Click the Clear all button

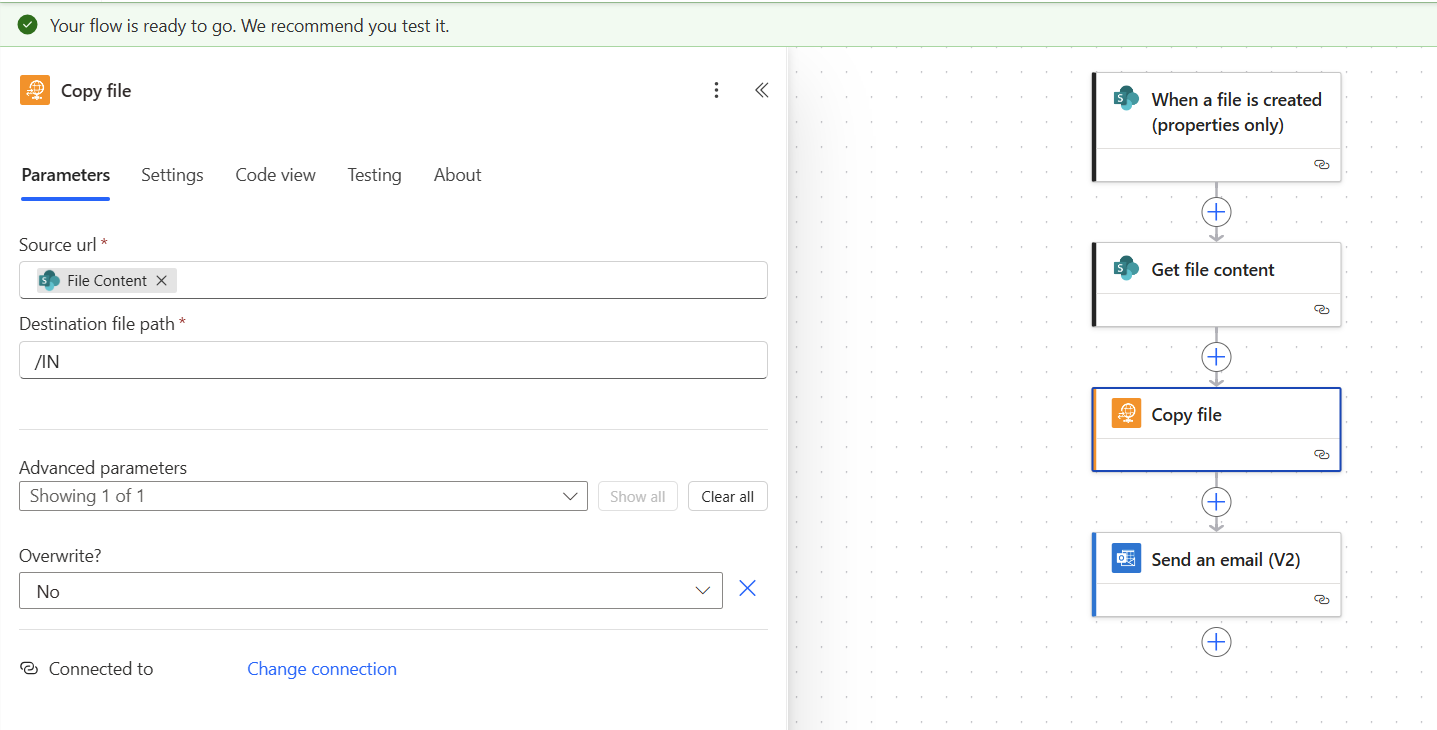[x=727, y=497]
